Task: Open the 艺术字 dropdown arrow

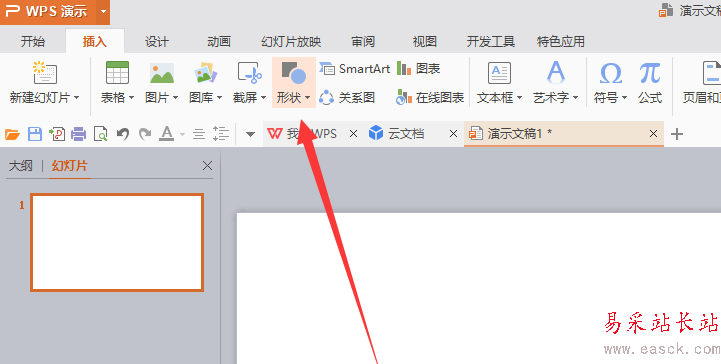Action: point(576,97)
